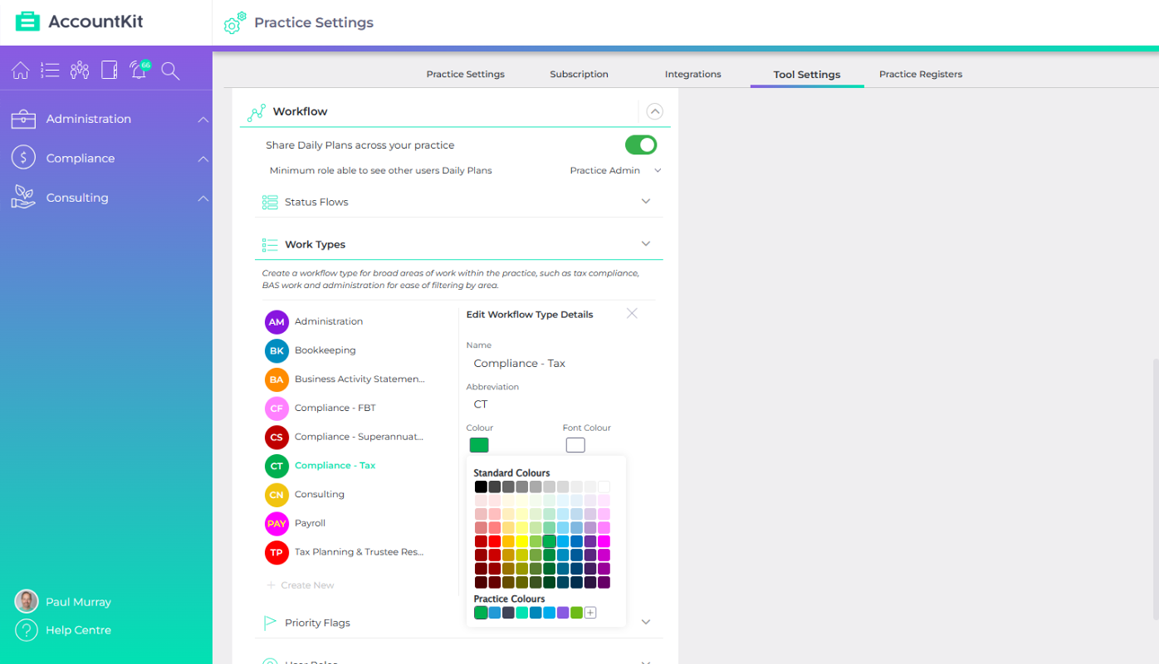
Task: Switch to the Integrations tab
Action: click(693, 74)
